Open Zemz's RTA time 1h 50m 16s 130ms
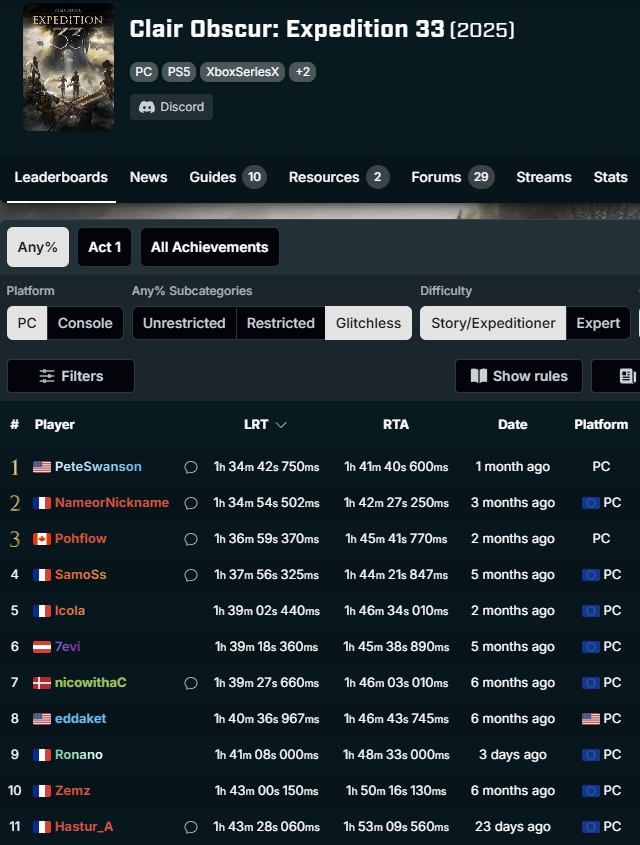This screenshot has width=640, height=845. [x=396, y=791]
